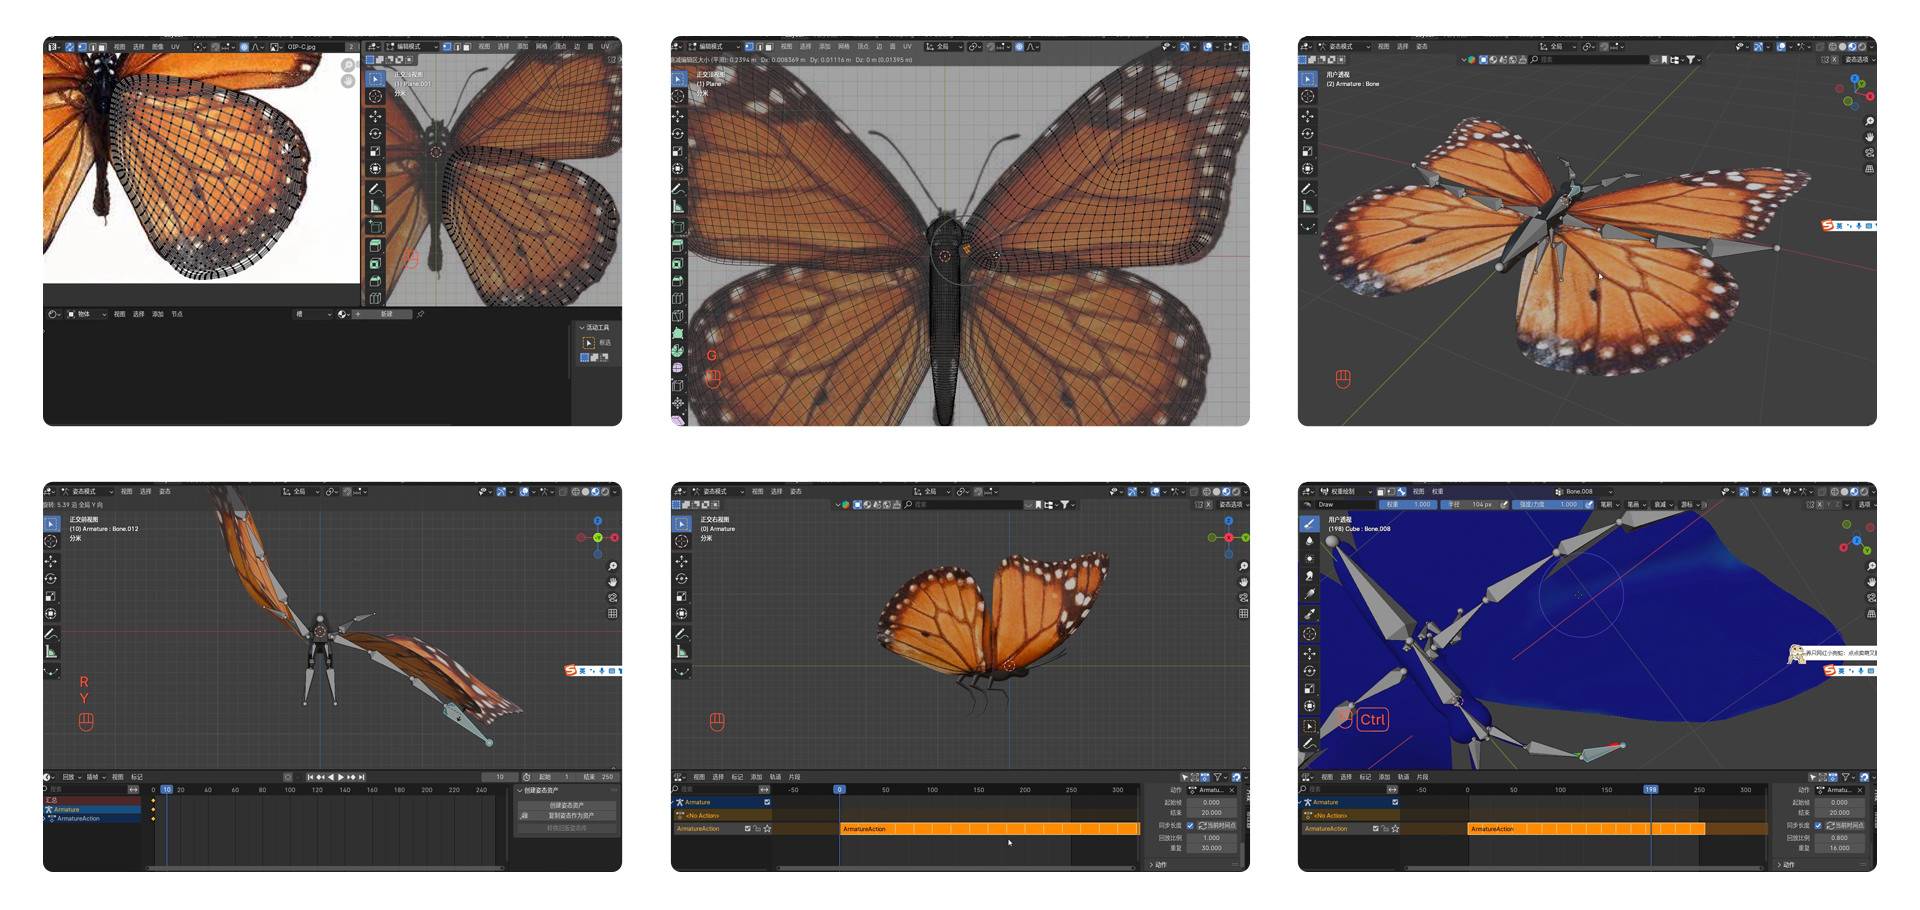
Task: Click 复制姿态作为资产 button in dope sheet sidebar
Action: click(x=567, y=815)
